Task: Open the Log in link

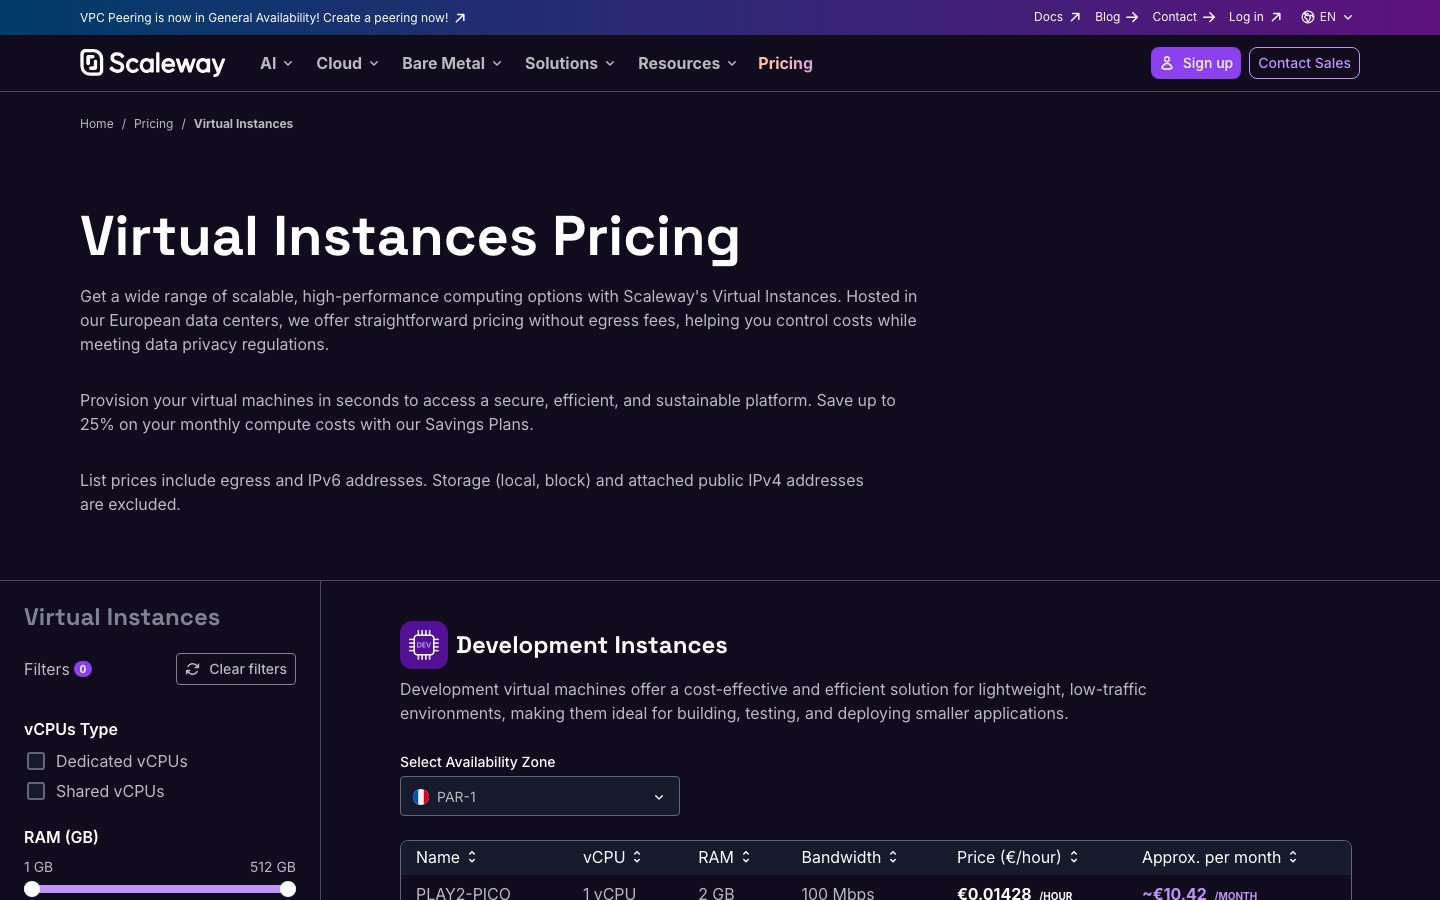Action: click(x=1255, y=17)
